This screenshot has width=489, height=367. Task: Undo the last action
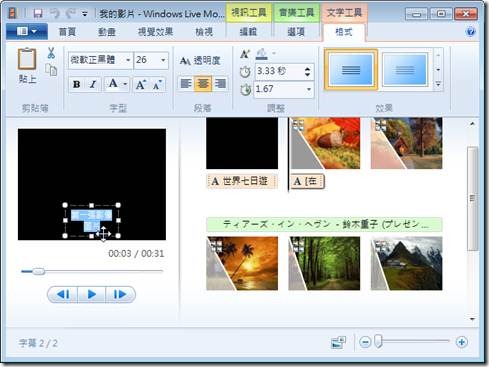55,13
